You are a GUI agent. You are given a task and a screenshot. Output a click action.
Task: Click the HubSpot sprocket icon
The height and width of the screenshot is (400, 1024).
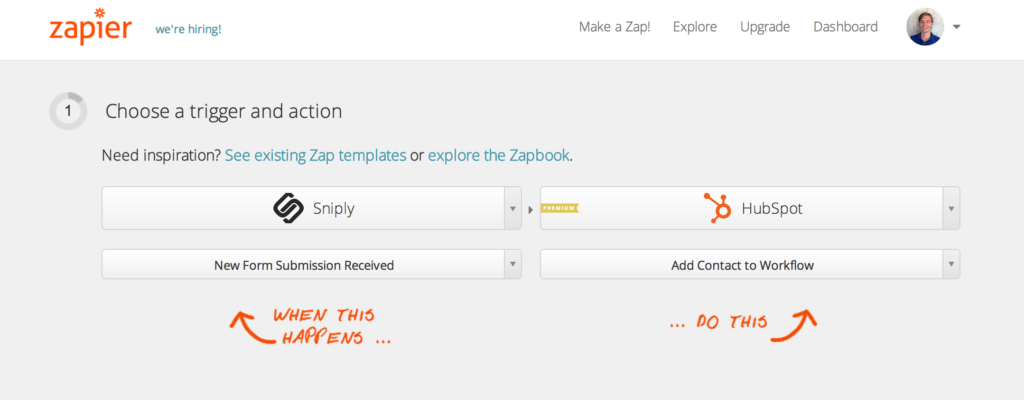click(717, 208)
